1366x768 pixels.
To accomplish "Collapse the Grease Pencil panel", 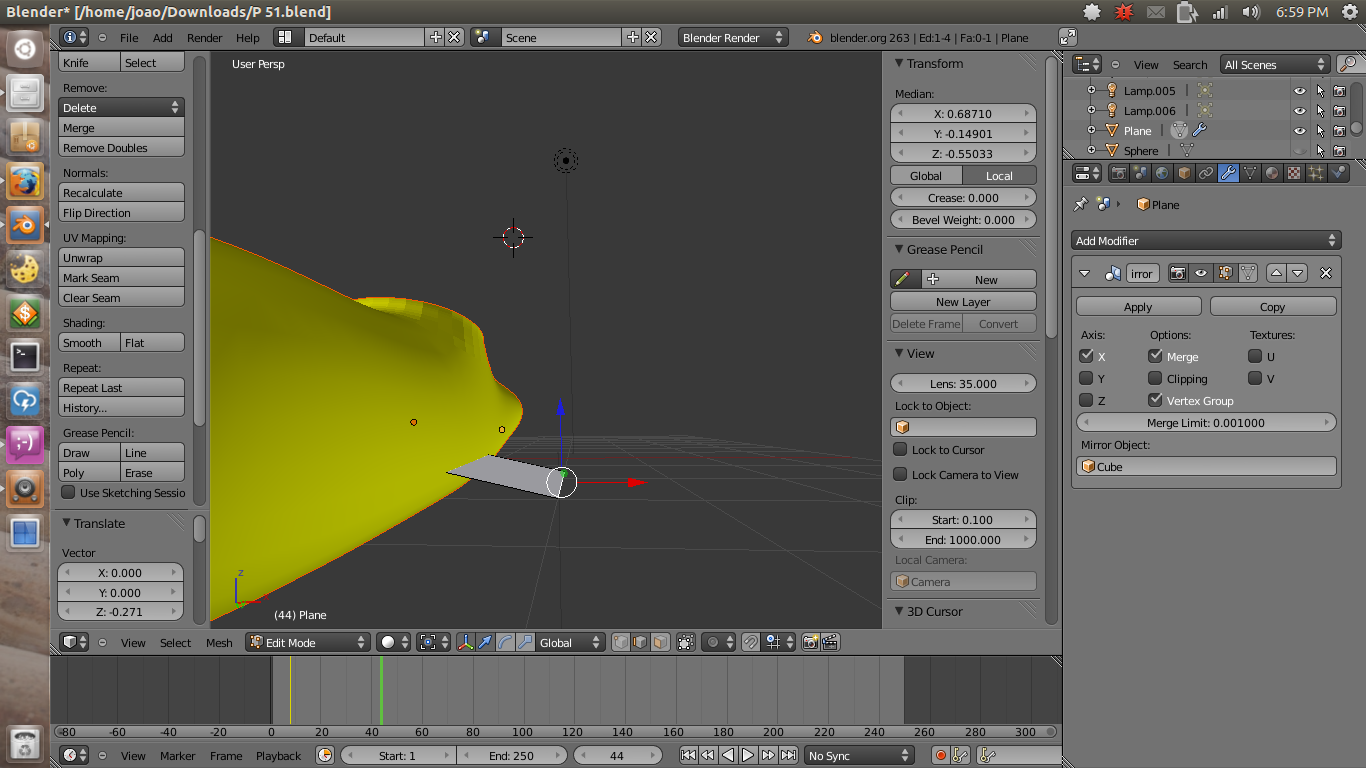I will pyautogui.click(x=898, y=249).
